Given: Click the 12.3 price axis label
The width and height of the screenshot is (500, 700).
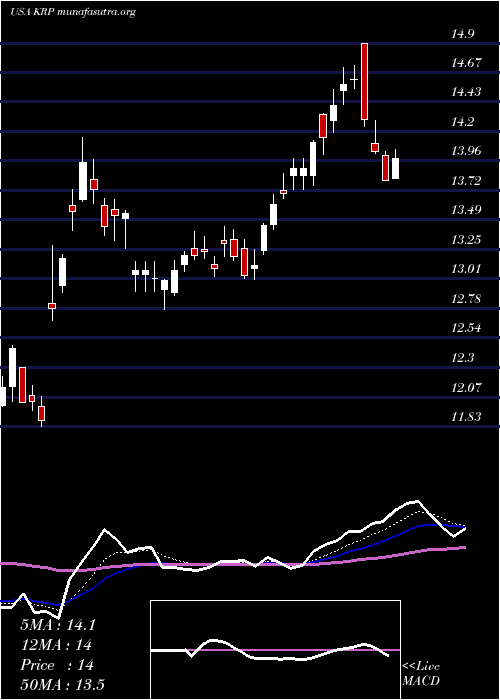Looking at the screenshot, I should tap(464, 358).
